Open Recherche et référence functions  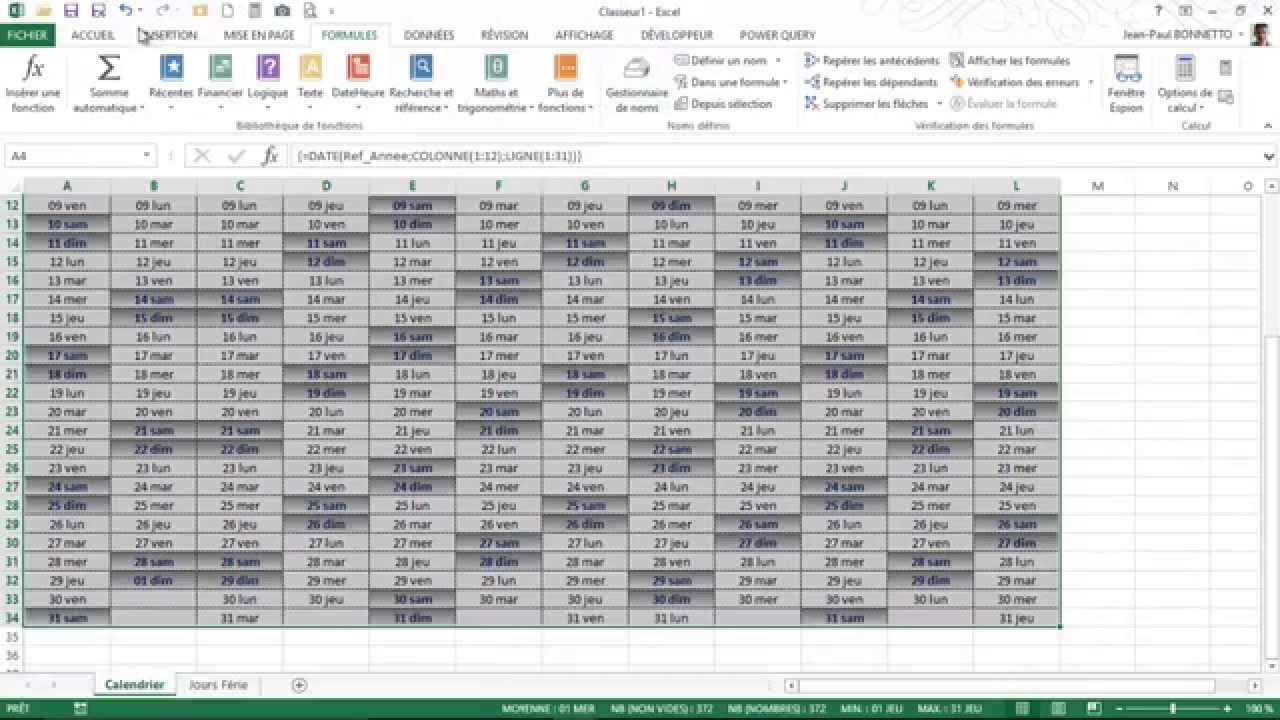click(421, 83)
